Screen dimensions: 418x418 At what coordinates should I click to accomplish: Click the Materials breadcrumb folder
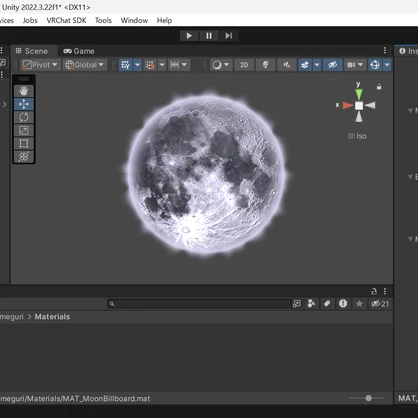(x=52, y=317)
